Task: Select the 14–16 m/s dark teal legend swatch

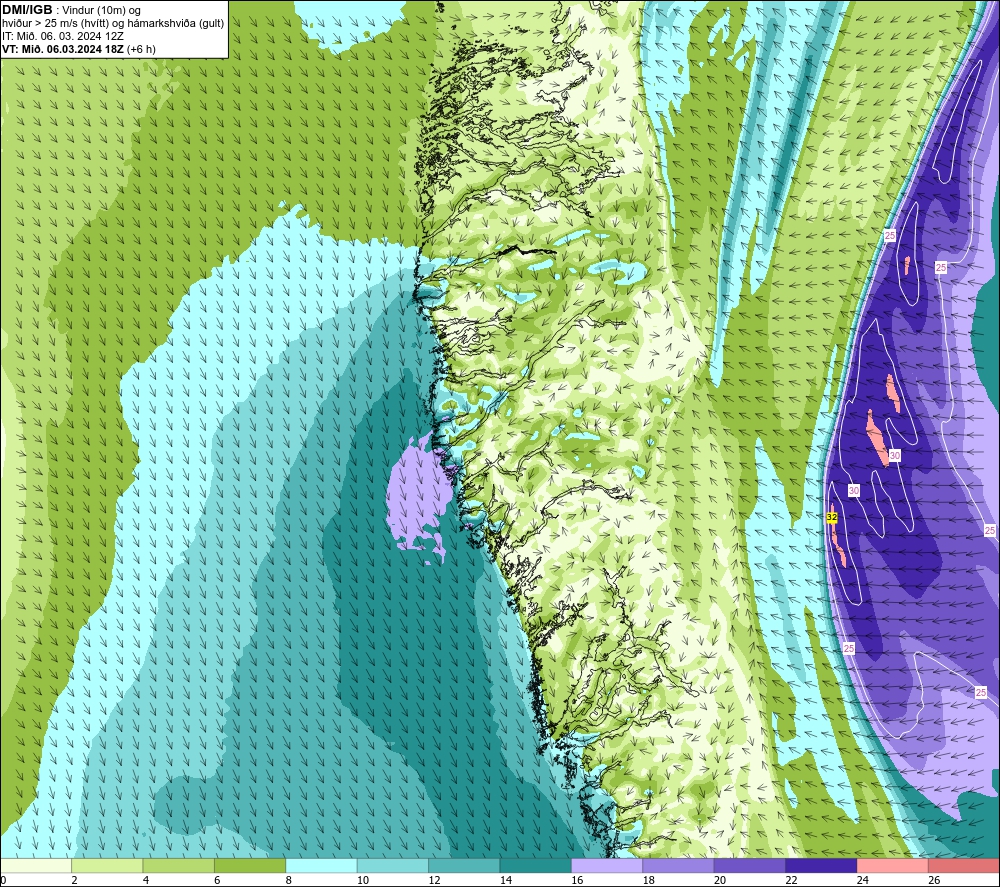Action: click(x=536, y=865)
